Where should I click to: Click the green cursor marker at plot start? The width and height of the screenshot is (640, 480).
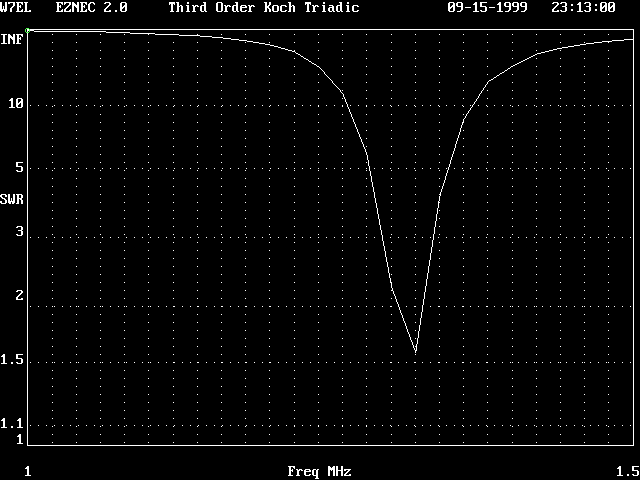coord(28,30)
